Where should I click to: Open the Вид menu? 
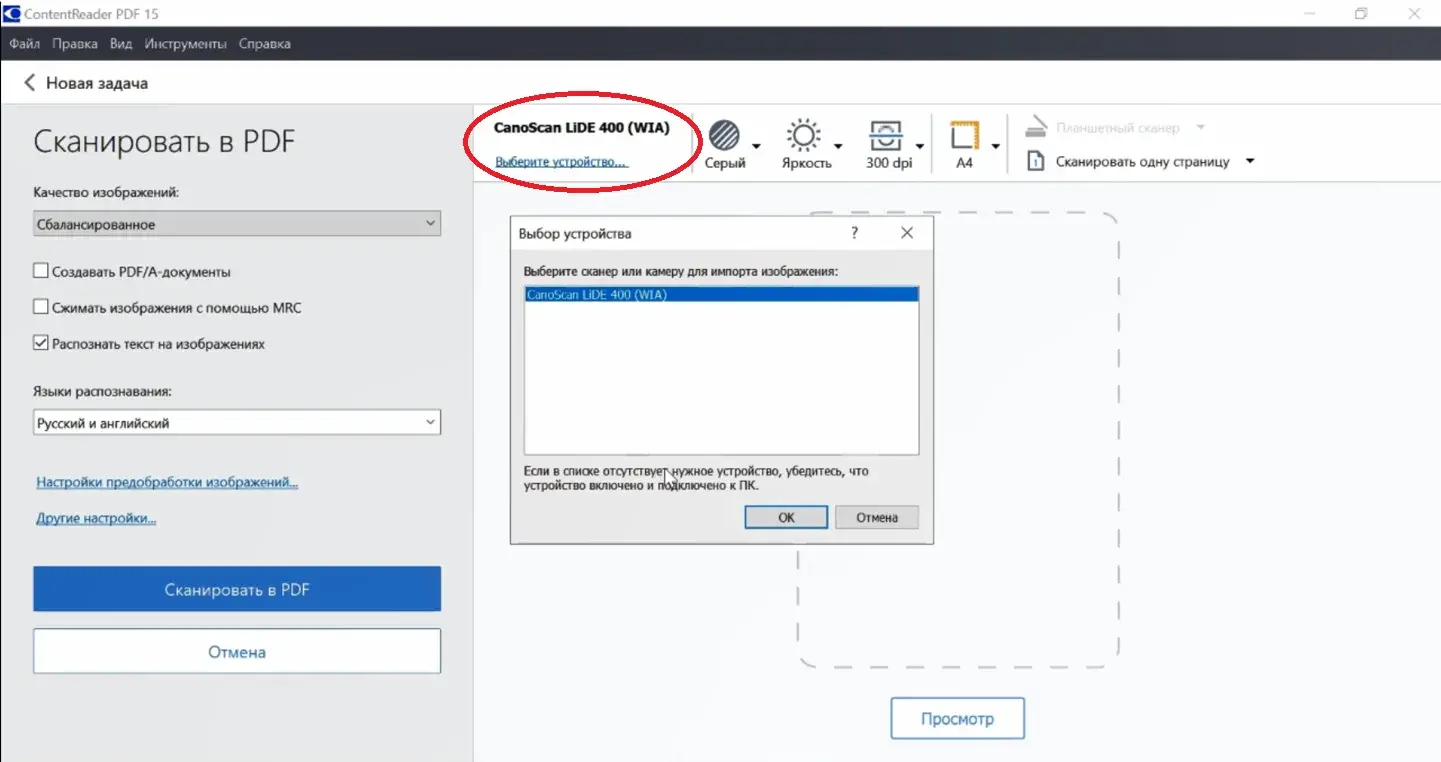click(x=121, y=44)
